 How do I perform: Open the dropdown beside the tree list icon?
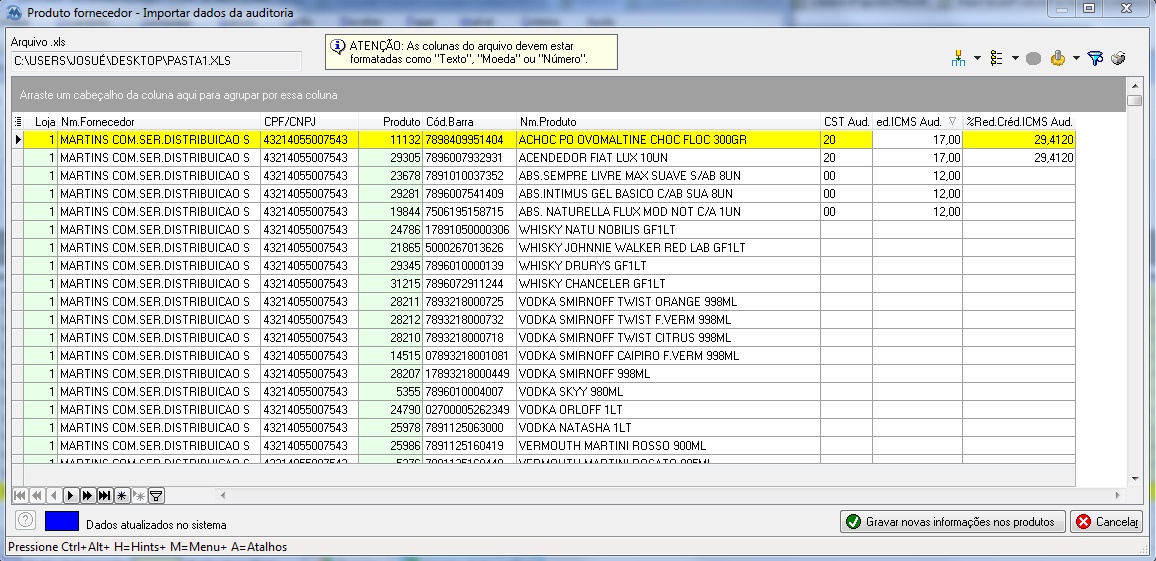click(1015, 58)
